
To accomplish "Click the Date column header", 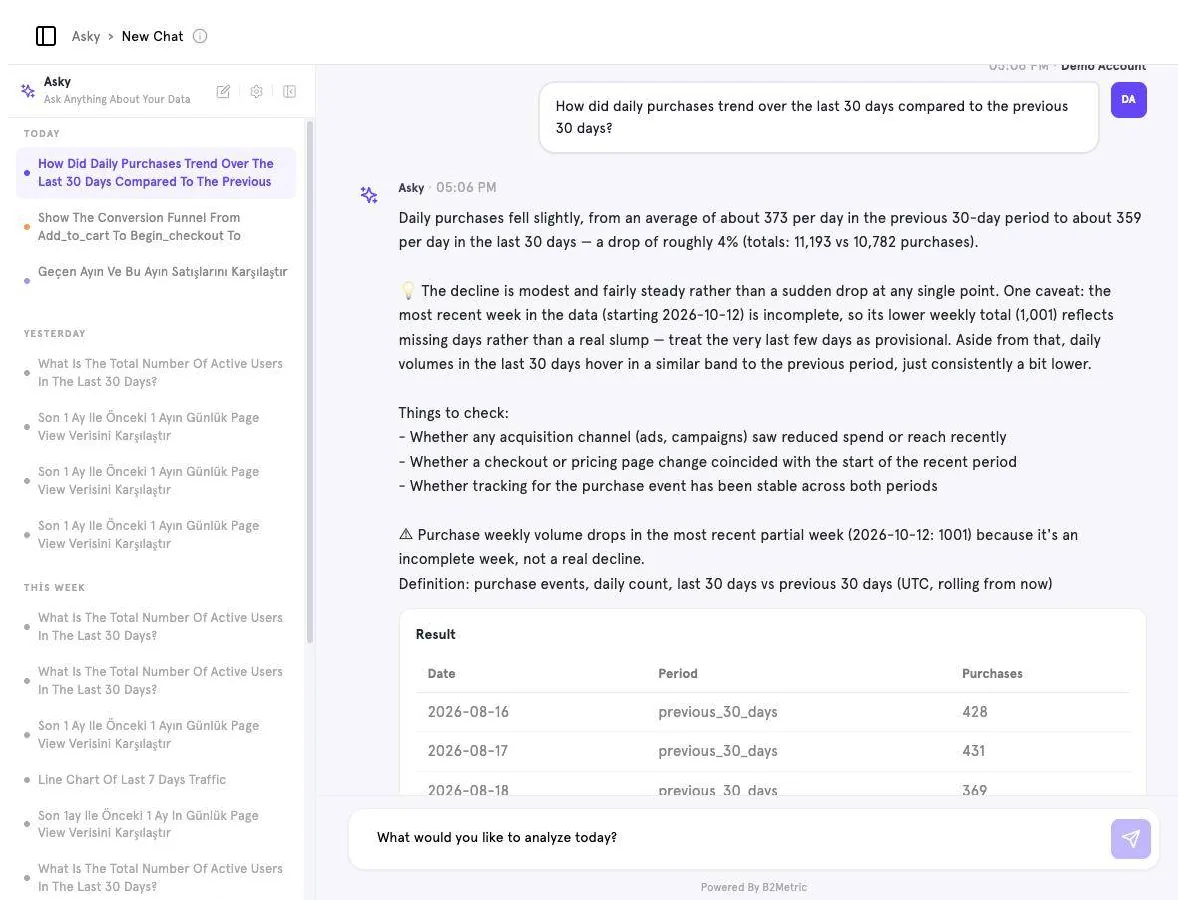I will tap(441, 674).
